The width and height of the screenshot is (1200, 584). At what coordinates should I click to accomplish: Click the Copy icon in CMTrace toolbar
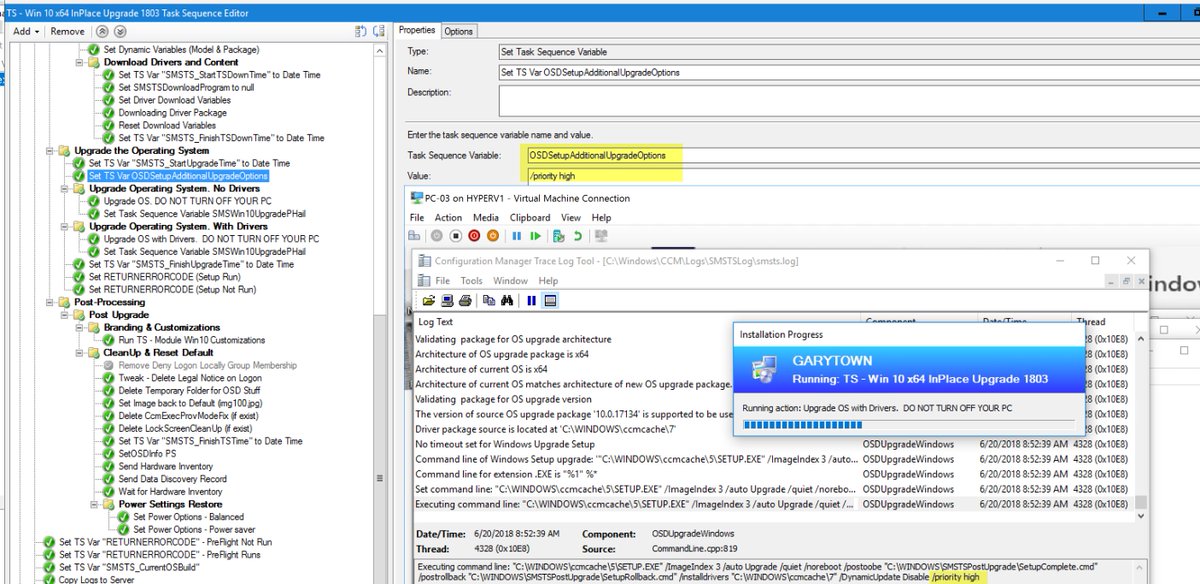[489, 300]
